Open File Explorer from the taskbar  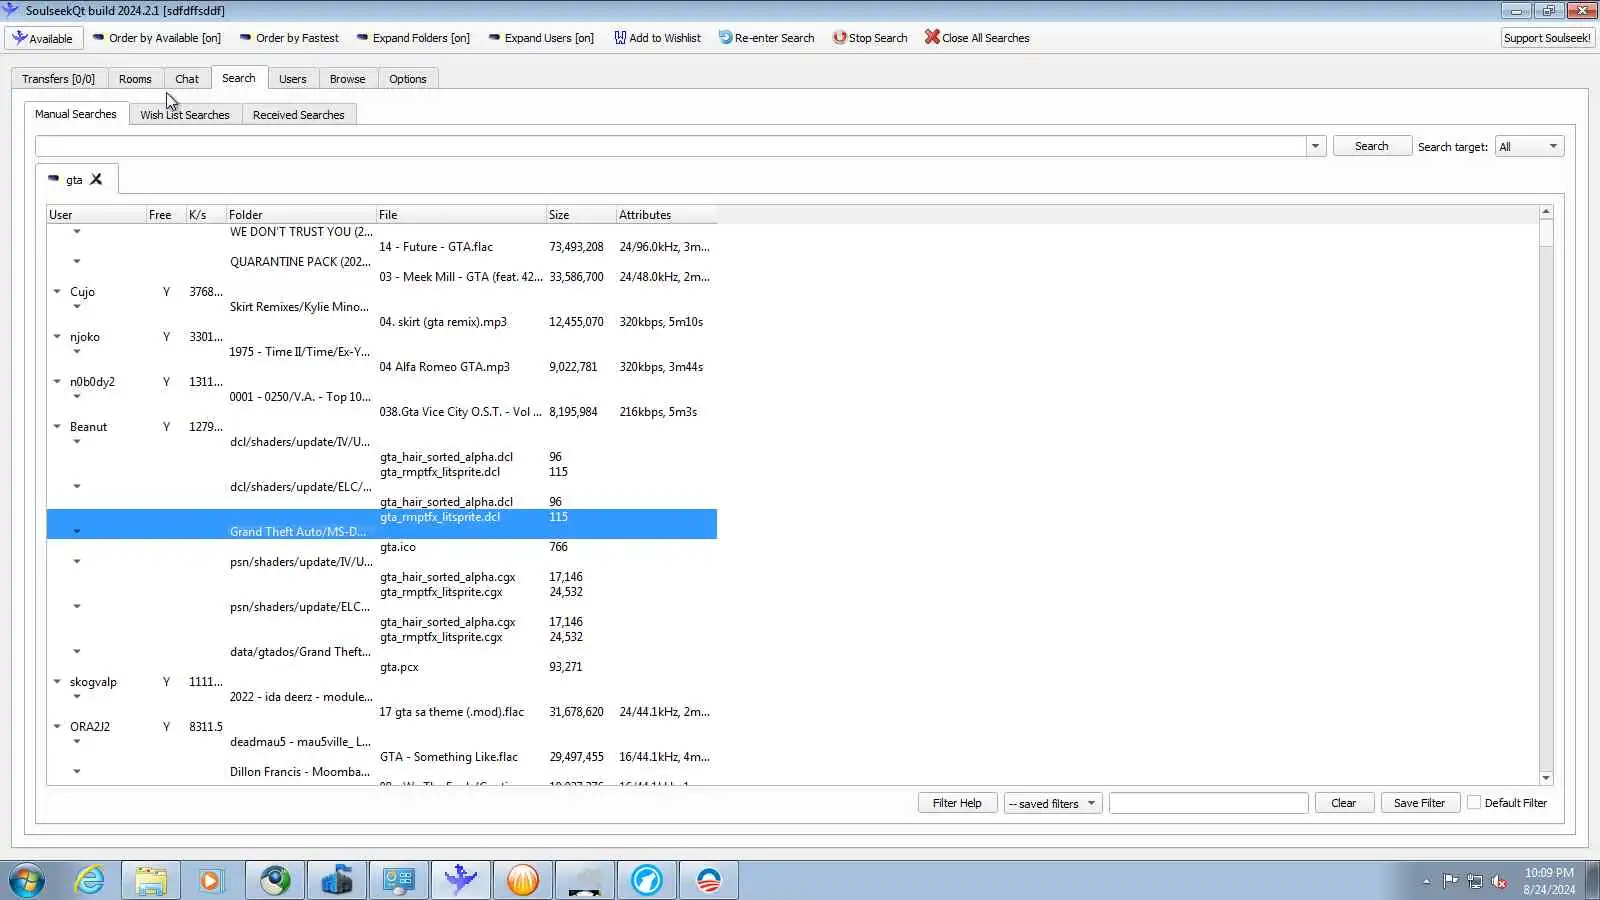pyautogui.click(x=151, y=880)
